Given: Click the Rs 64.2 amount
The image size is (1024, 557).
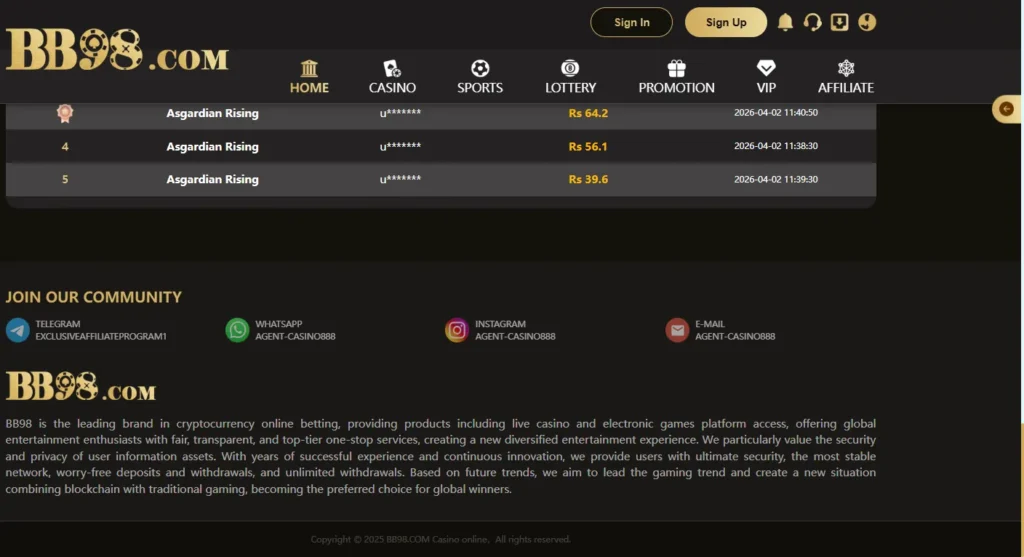Looking at the screenshot, I should tap(588, 113).
